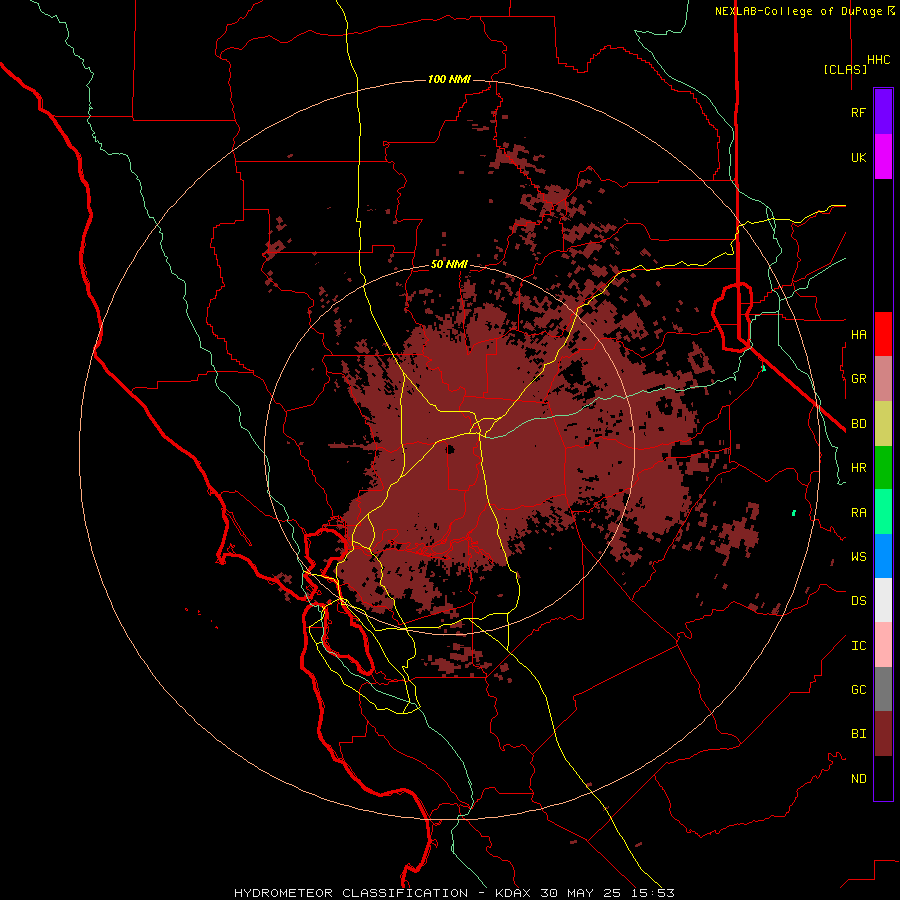The image size is (900, 900).
Task: Click the RA light green legend swatch
Action: (x=883, y=512)
